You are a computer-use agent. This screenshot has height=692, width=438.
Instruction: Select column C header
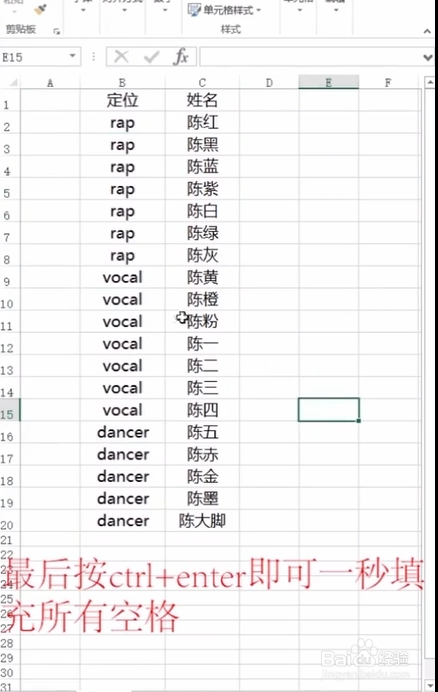[202, 83]
